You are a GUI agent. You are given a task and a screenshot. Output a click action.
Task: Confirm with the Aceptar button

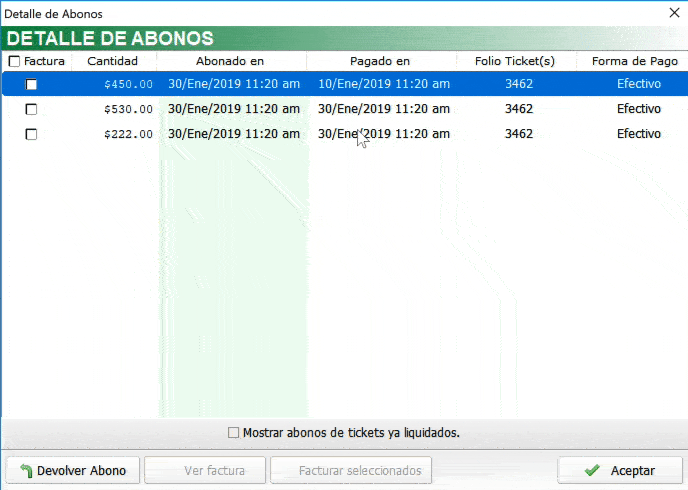[620, 470]
